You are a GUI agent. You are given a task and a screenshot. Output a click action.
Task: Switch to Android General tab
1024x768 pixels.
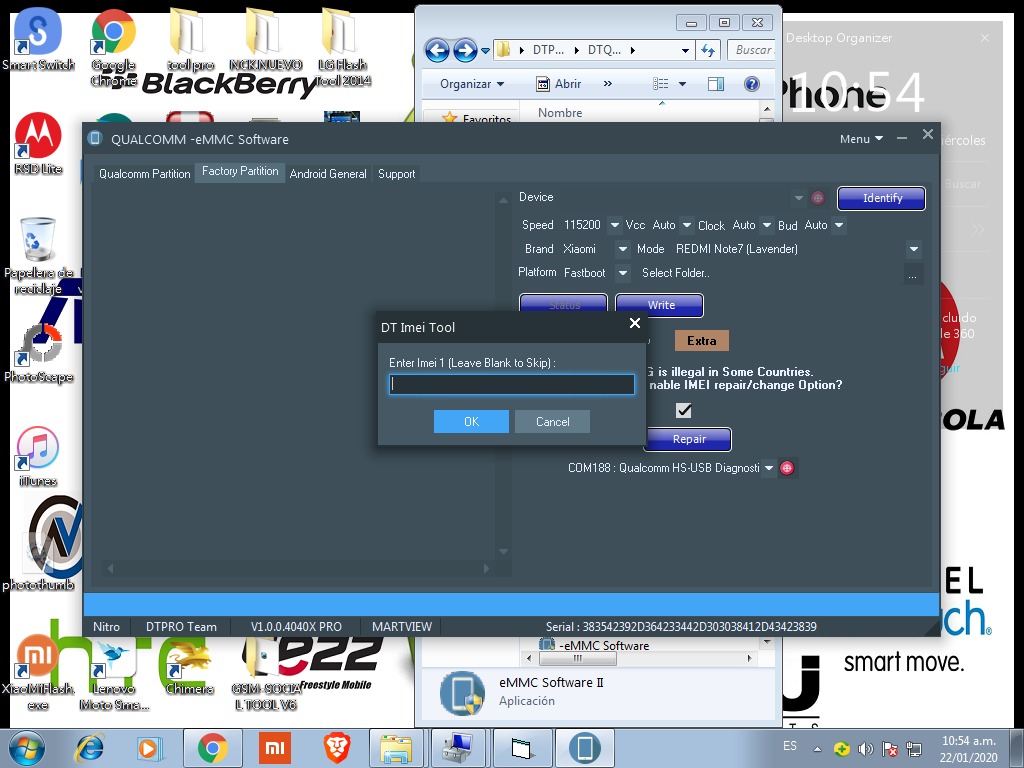click(x=328, y=174)
